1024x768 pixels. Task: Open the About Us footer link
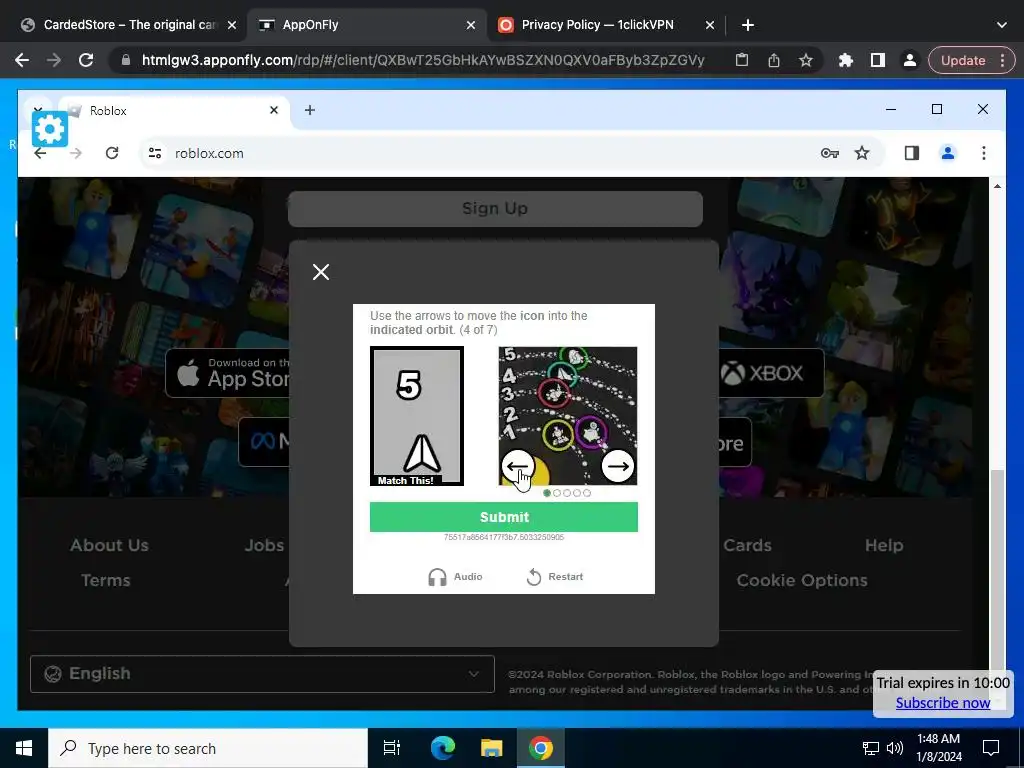click(109, 545)
